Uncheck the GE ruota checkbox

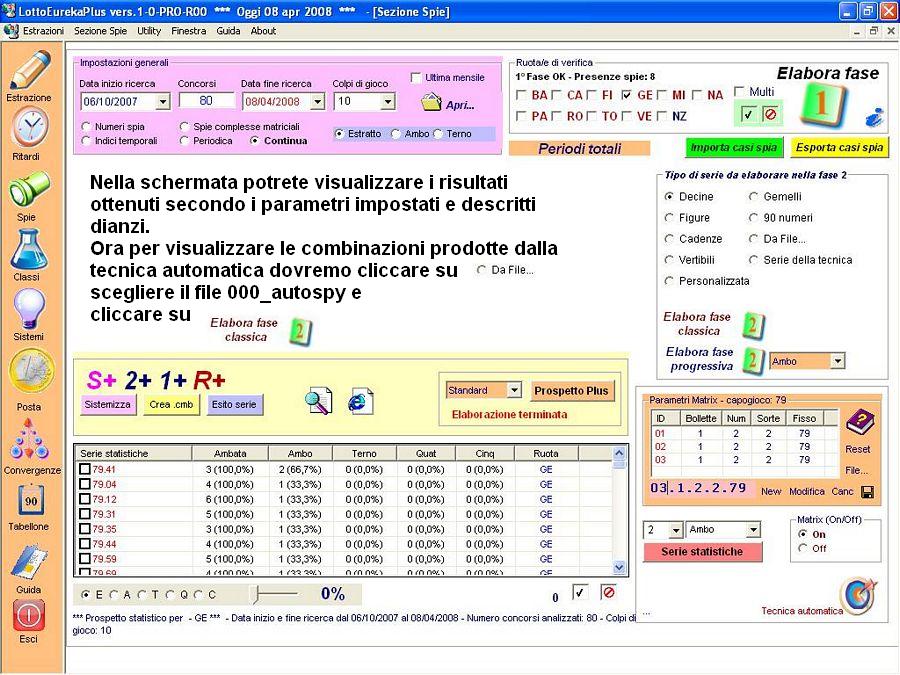coord(626,95)
